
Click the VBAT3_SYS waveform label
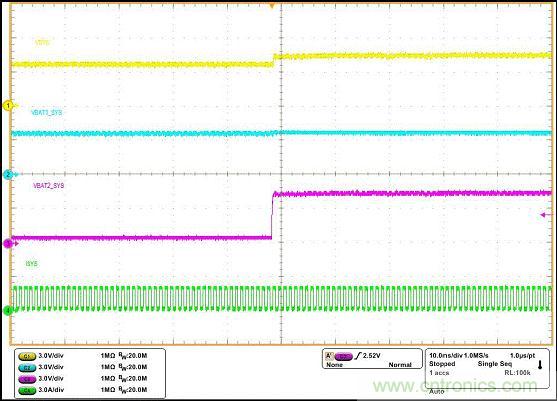[47, 113]
